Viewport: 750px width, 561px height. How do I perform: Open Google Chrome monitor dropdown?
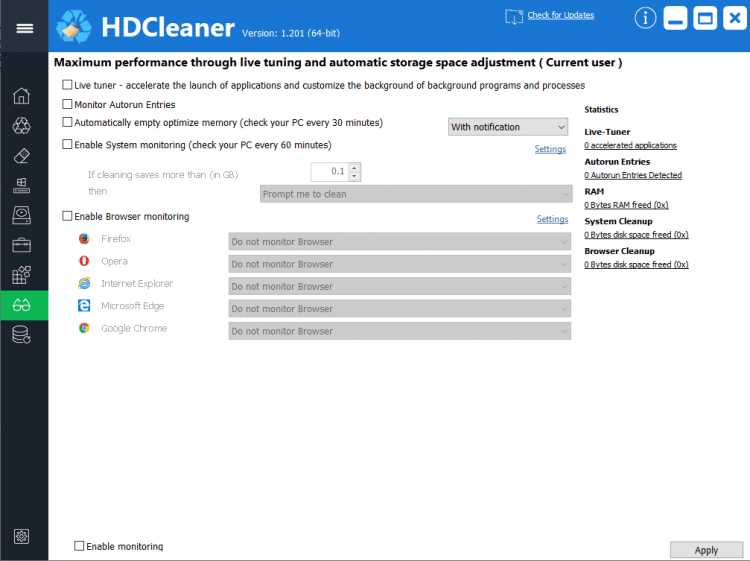click(400, 331)
